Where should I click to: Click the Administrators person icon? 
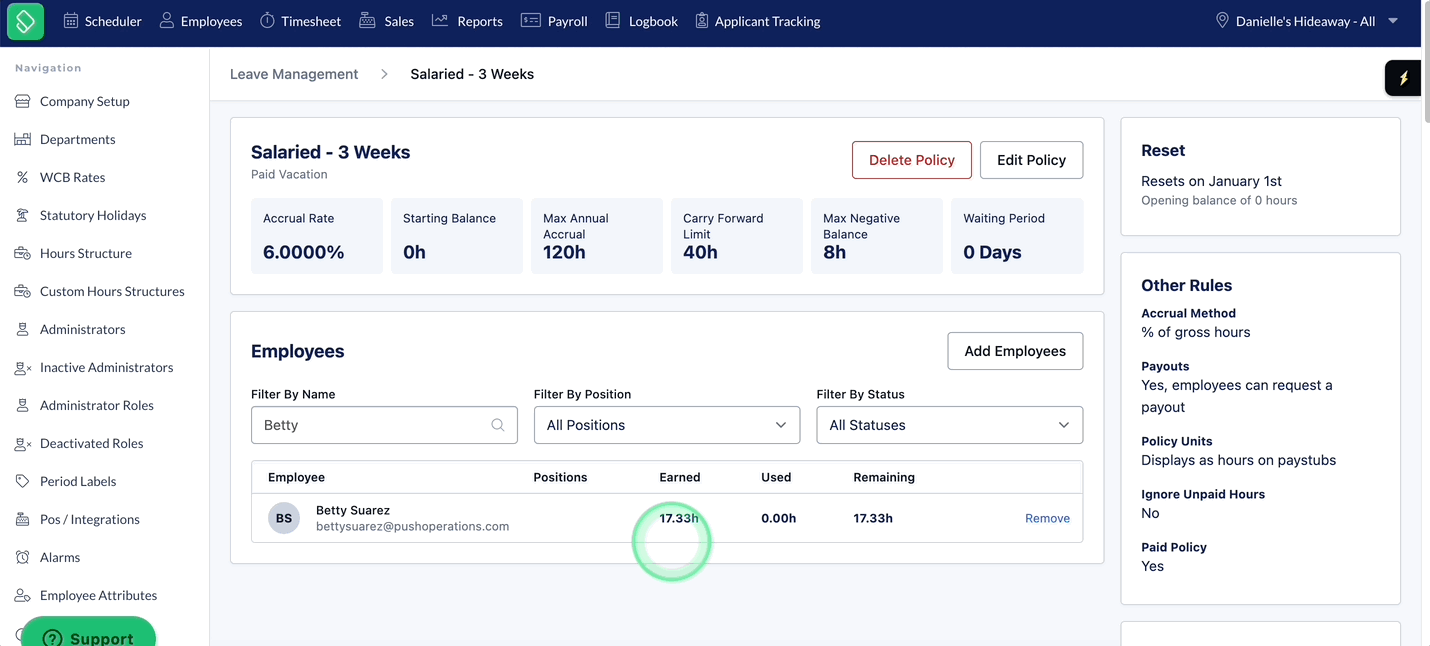point(22,329)
